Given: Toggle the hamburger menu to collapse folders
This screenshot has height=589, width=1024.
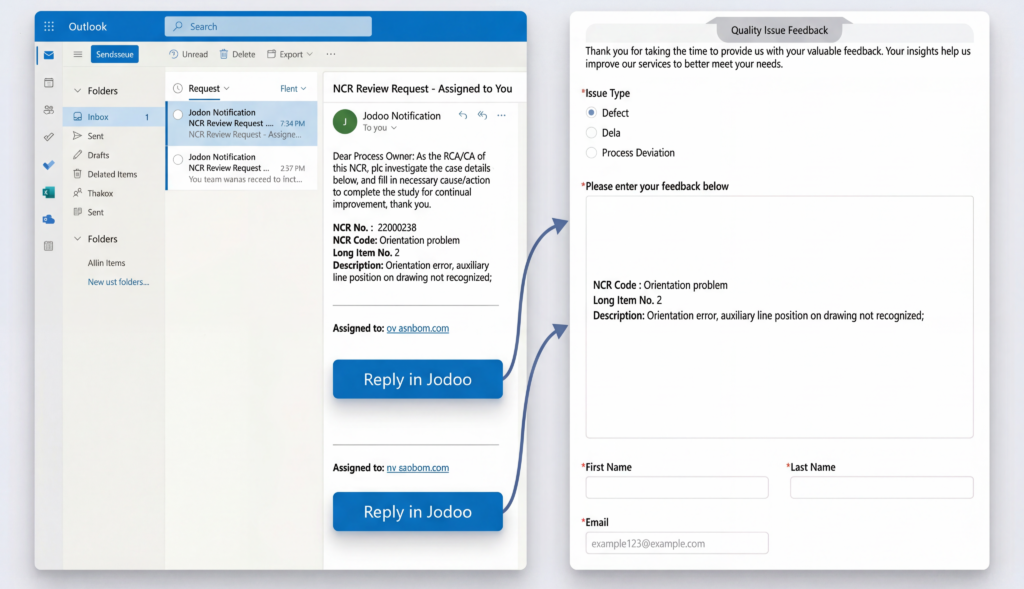Looking at the screenshot, I should coord(78,54).
